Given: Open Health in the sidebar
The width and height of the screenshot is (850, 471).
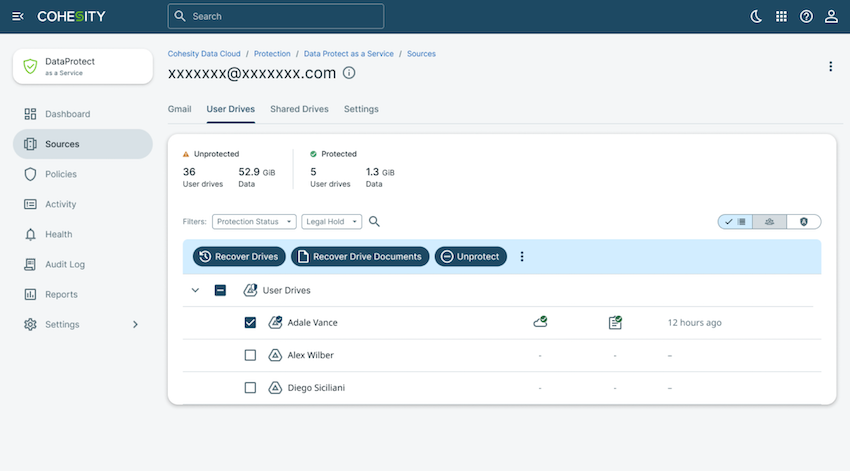Looking at the screenshot, I should [83, 234].
